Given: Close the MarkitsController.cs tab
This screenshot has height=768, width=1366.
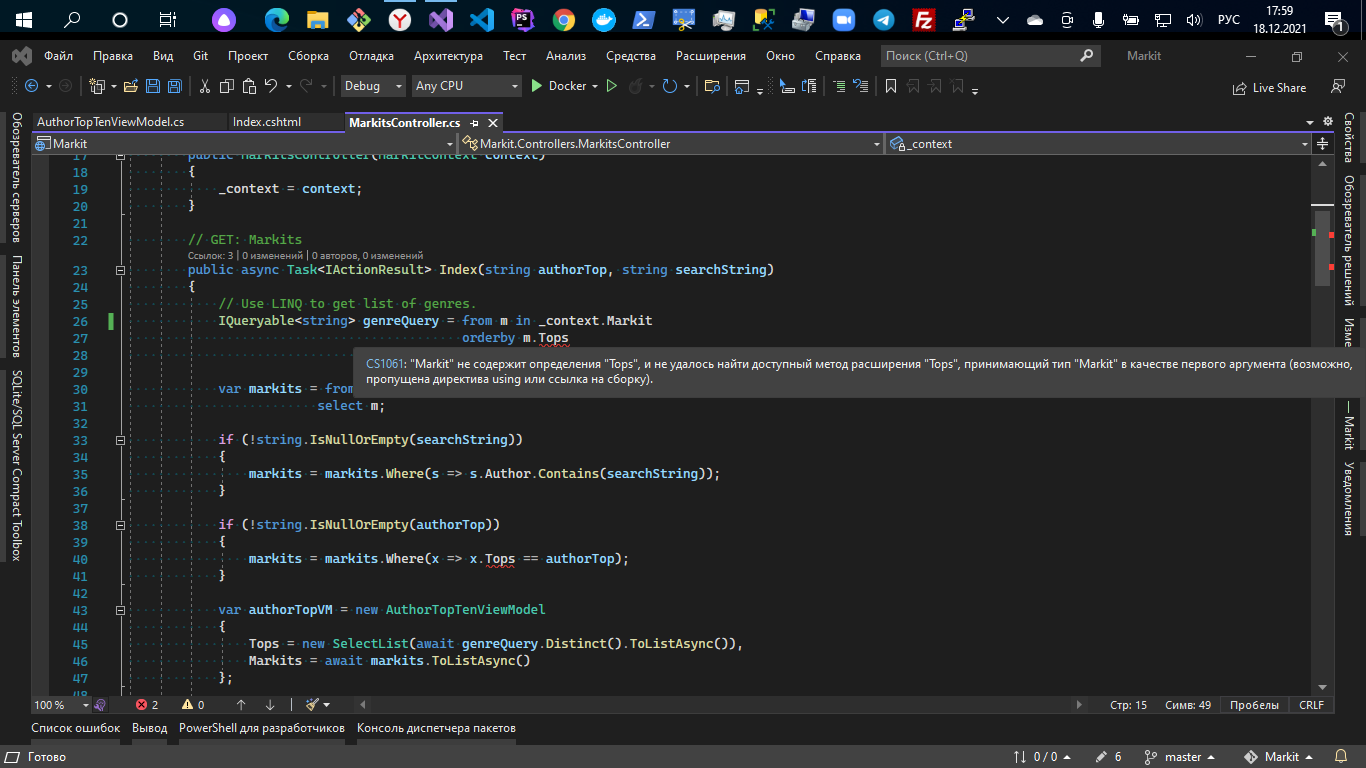Looking at the screenshot, I should coord(492,123).
